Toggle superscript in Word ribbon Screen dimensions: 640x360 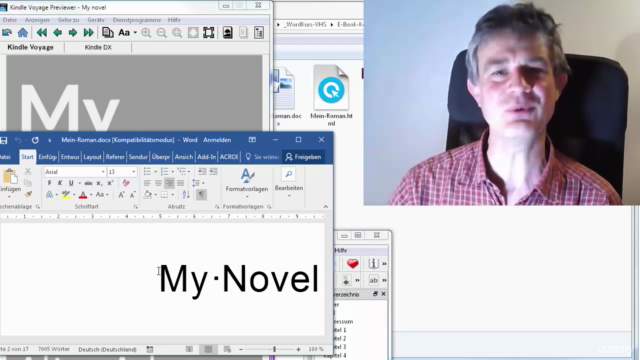(x=110, y=183)
